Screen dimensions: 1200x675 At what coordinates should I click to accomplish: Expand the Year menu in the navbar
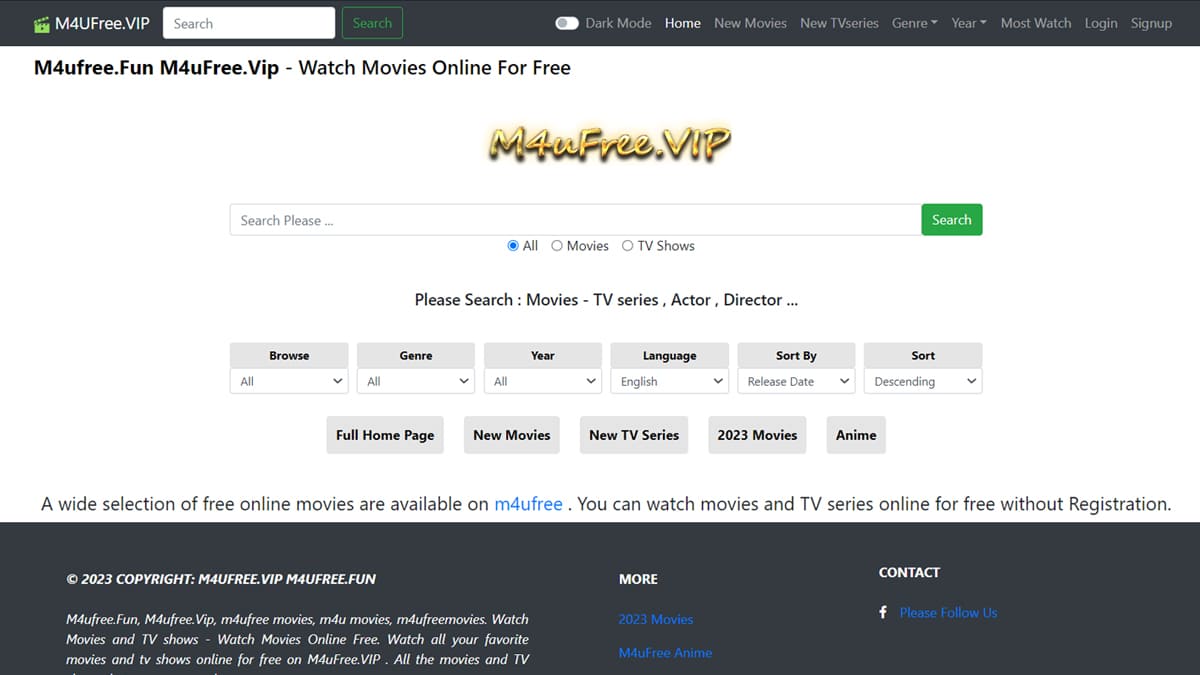pyautogui.click(x=969, y=23)
